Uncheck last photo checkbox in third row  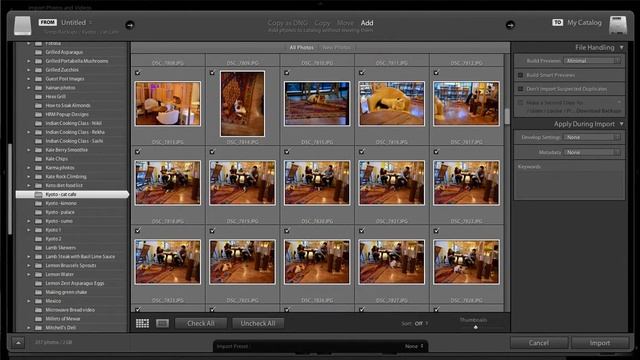tap(436, 231)
